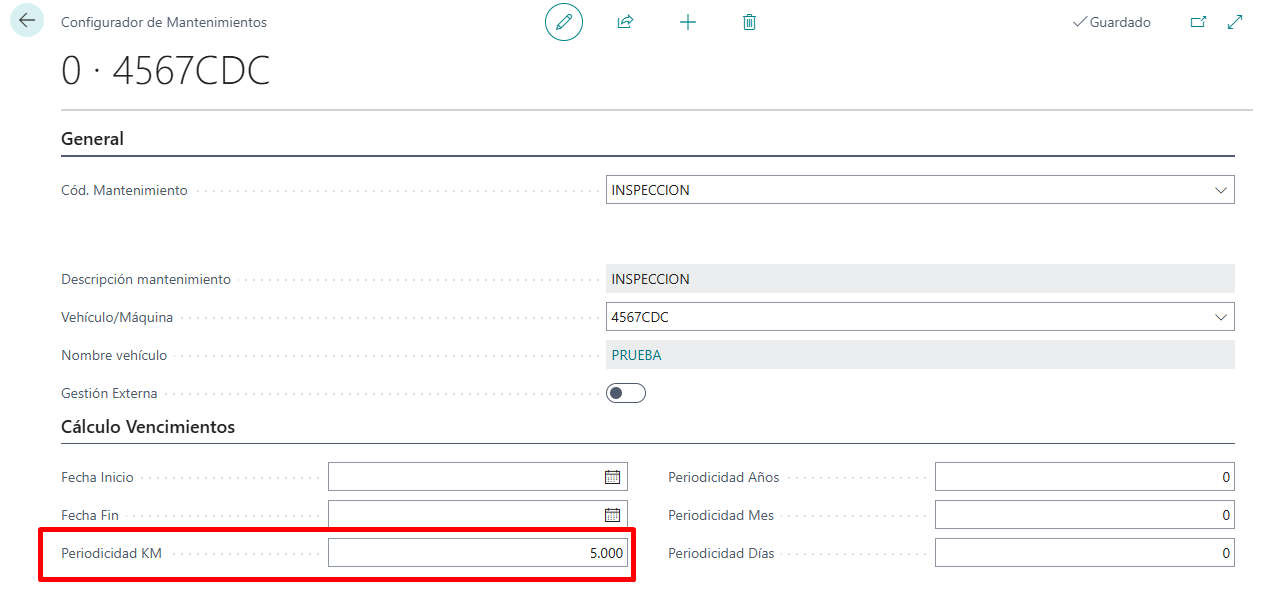Click the Gestión Externa label

(109, 393)
